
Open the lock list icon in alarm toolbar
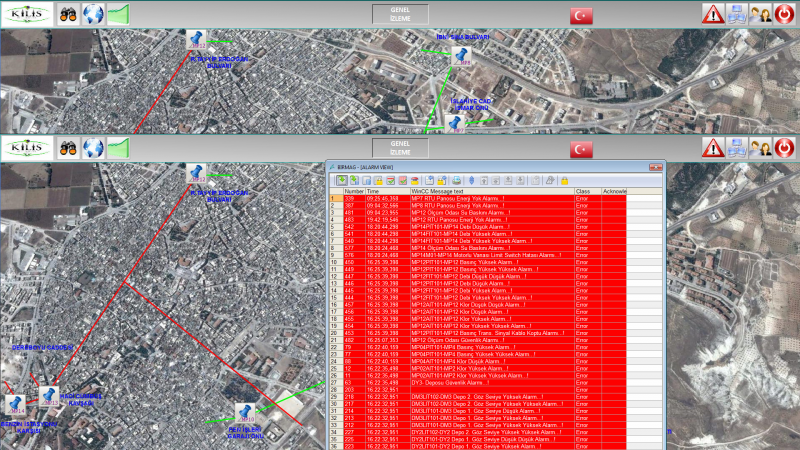(x=379, y=181)
